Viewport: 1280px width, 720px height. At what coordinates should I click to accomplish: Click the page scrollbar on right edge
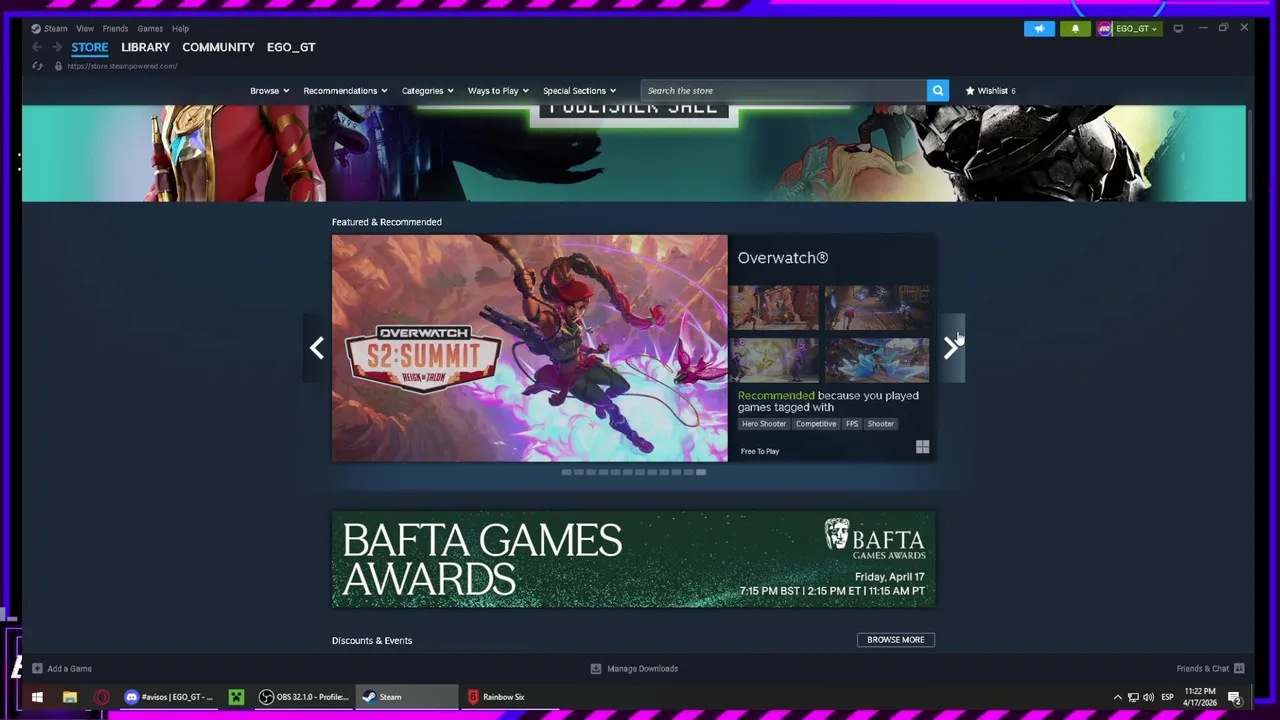click(1249, 155)
